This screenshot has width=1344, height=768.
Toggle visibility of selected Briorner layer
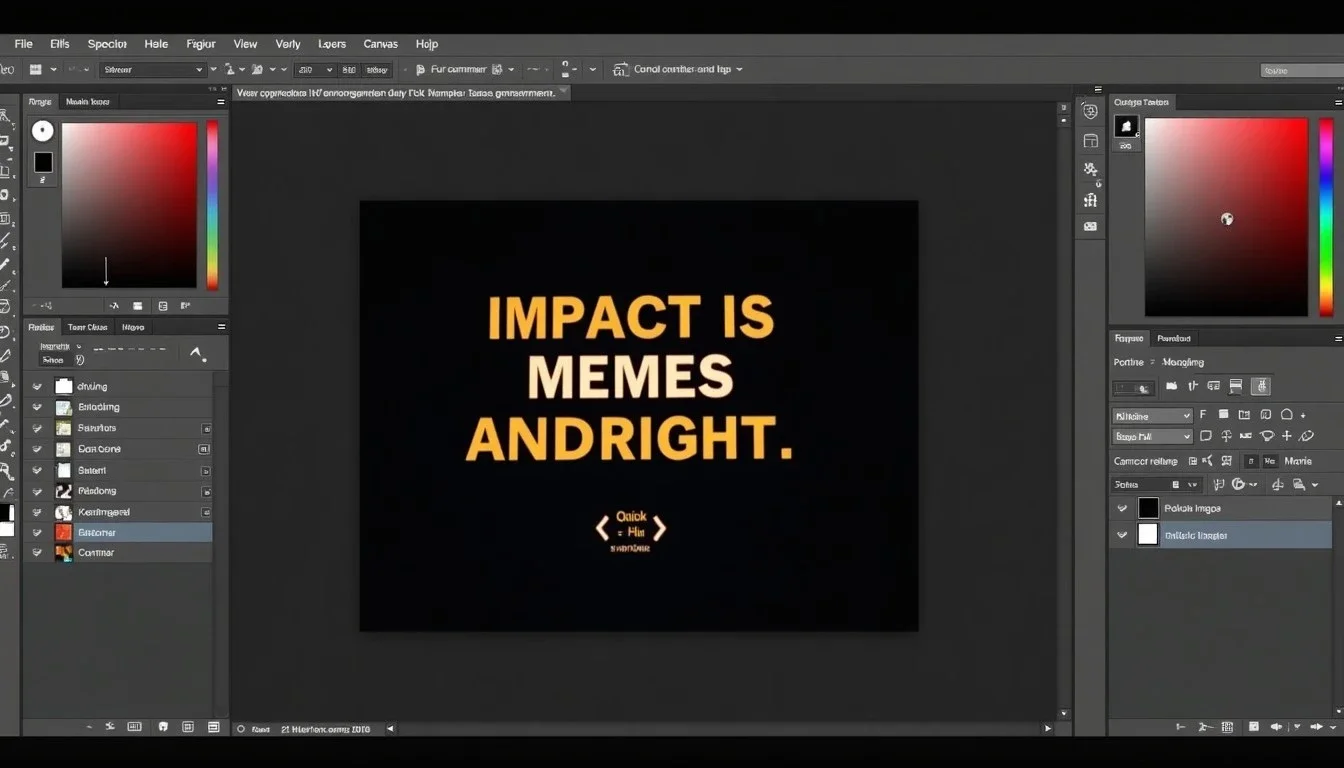(x=37, y=533)
